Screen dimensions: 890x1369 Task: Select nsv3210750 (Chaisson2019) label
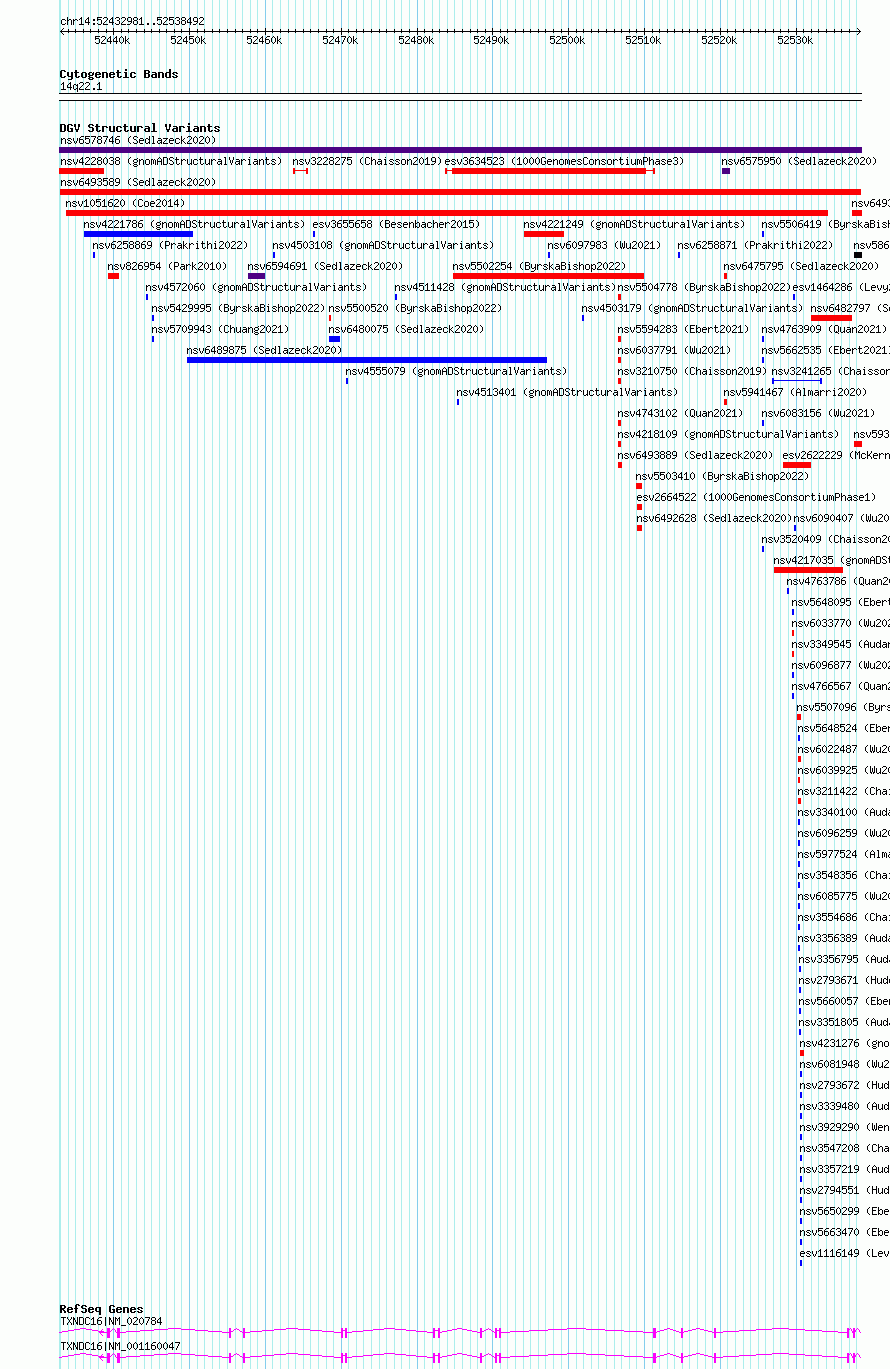click(x=692, y=371)
